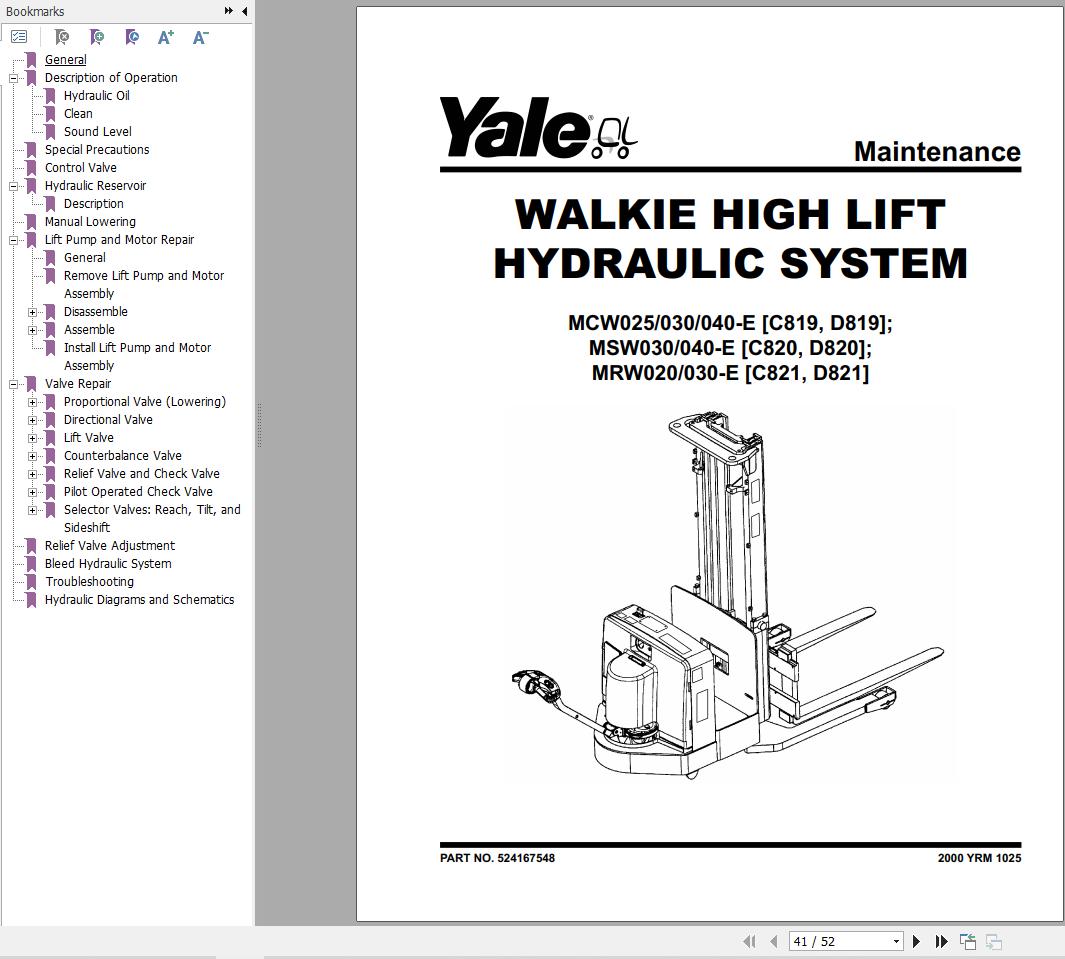Go to the Control Valve bookmark
1065x959 pixels.
click(x=81, y=168)
